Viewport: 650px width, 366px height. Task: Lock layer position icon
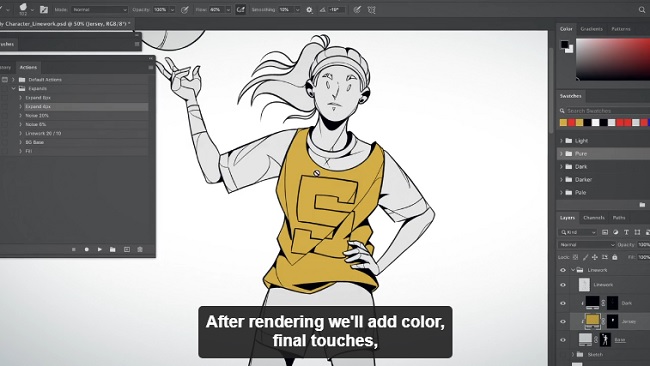coord(595,257)
